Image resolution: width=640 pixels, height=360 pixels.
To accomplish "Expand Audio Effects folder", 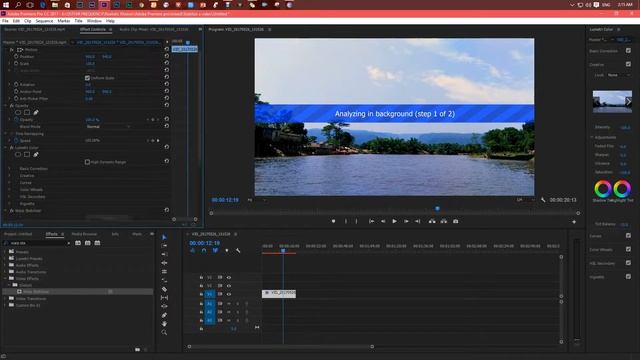I will pos(5,265).
